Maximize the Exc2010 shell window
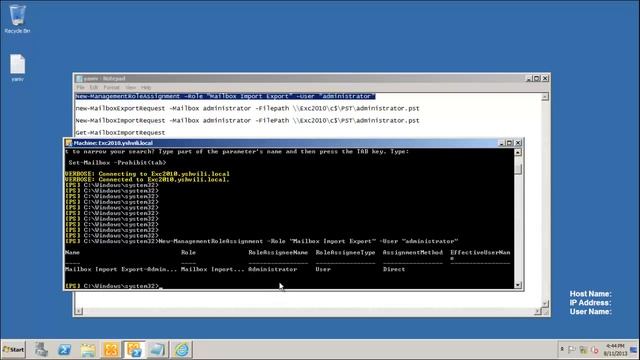640x360 pixels. [510, 143]
